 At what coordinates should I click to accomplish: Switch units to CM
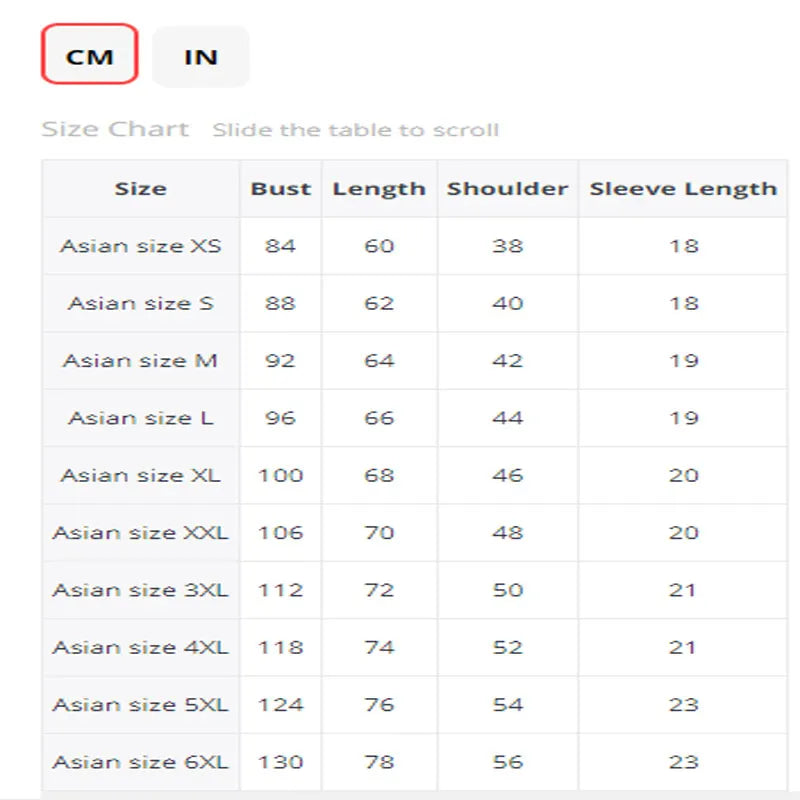tap(89, 56)
